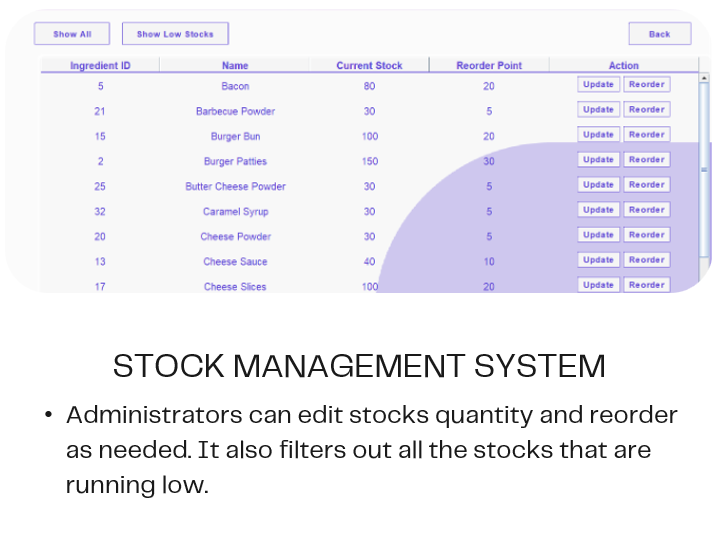The height and width of the screenshot is (537, 722).
Task: Update the Bacon stock row
Action: coord(598,85)
